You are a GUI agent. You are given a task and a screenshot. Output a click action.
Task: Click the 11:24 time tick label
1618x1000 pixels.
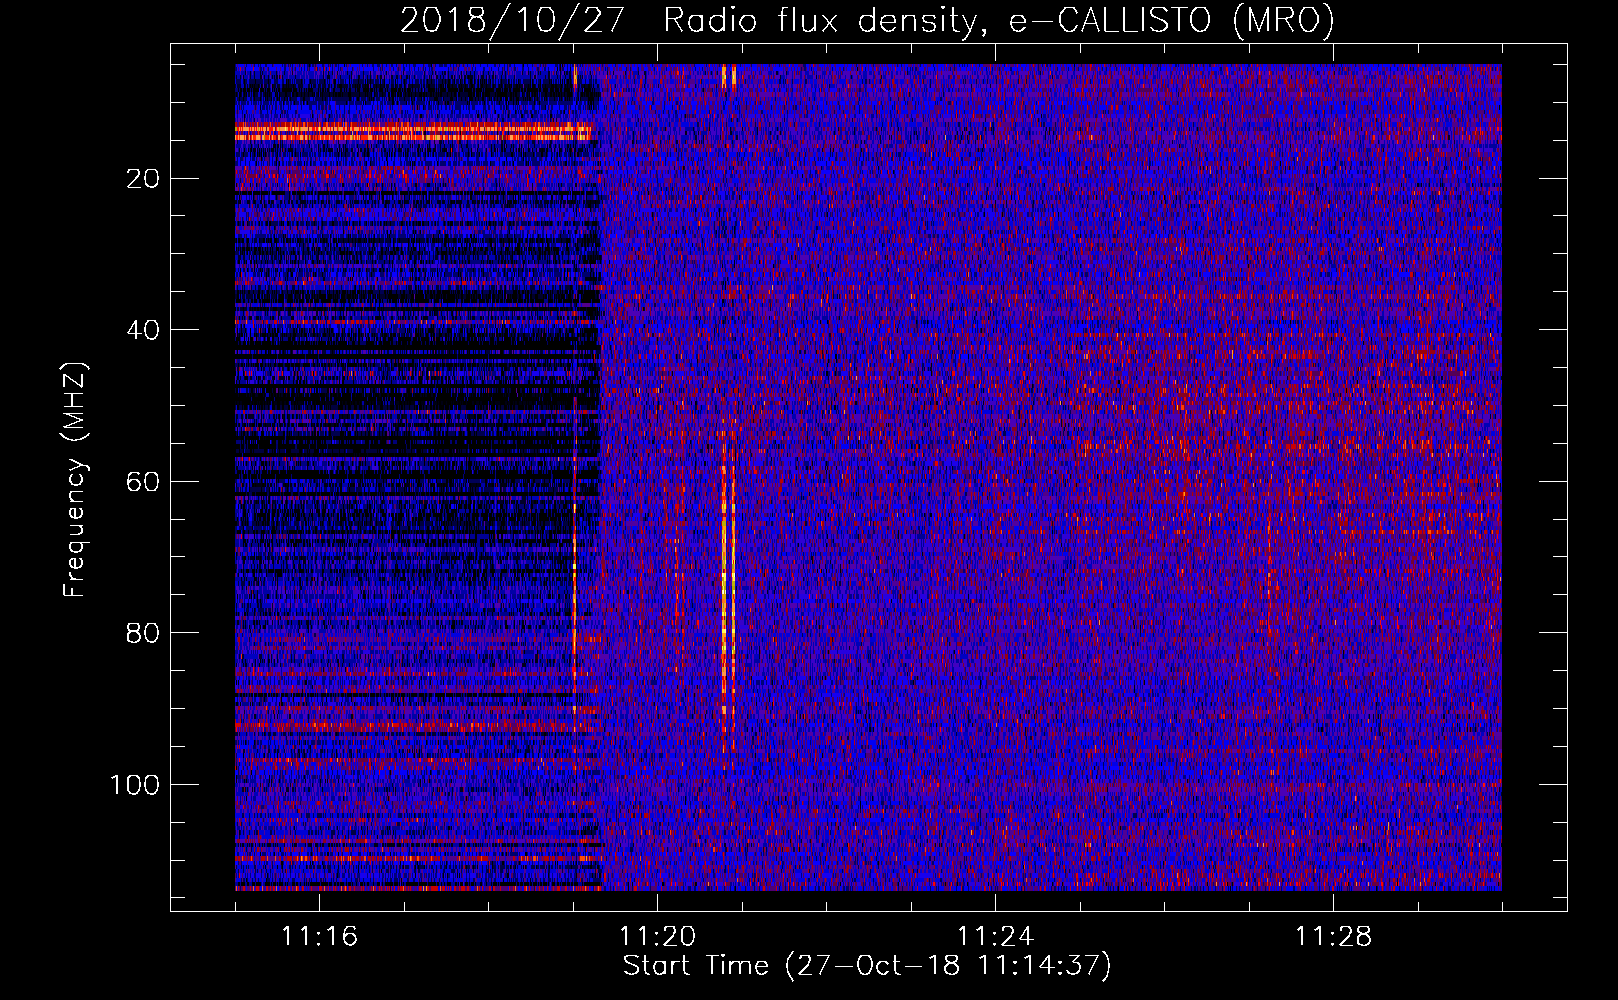click(x=995, y=937)
